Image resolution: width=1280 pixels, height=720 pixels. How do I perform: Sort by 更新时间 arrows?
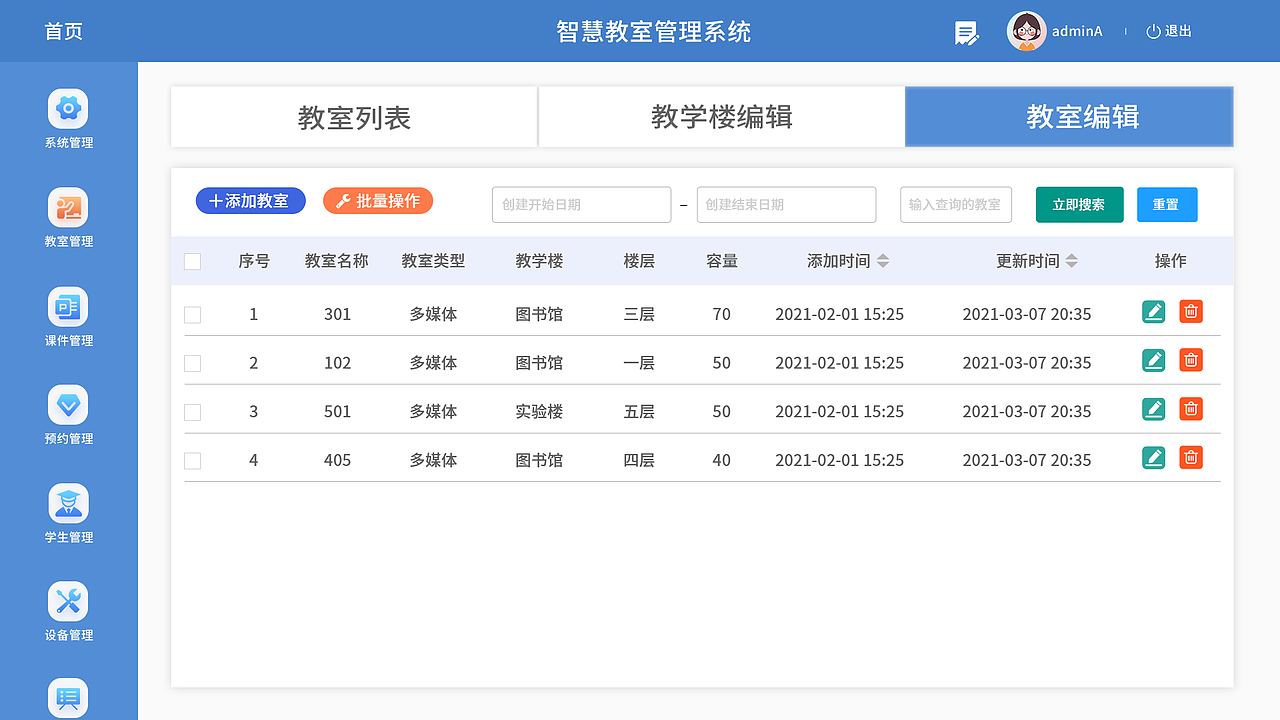1072,261
